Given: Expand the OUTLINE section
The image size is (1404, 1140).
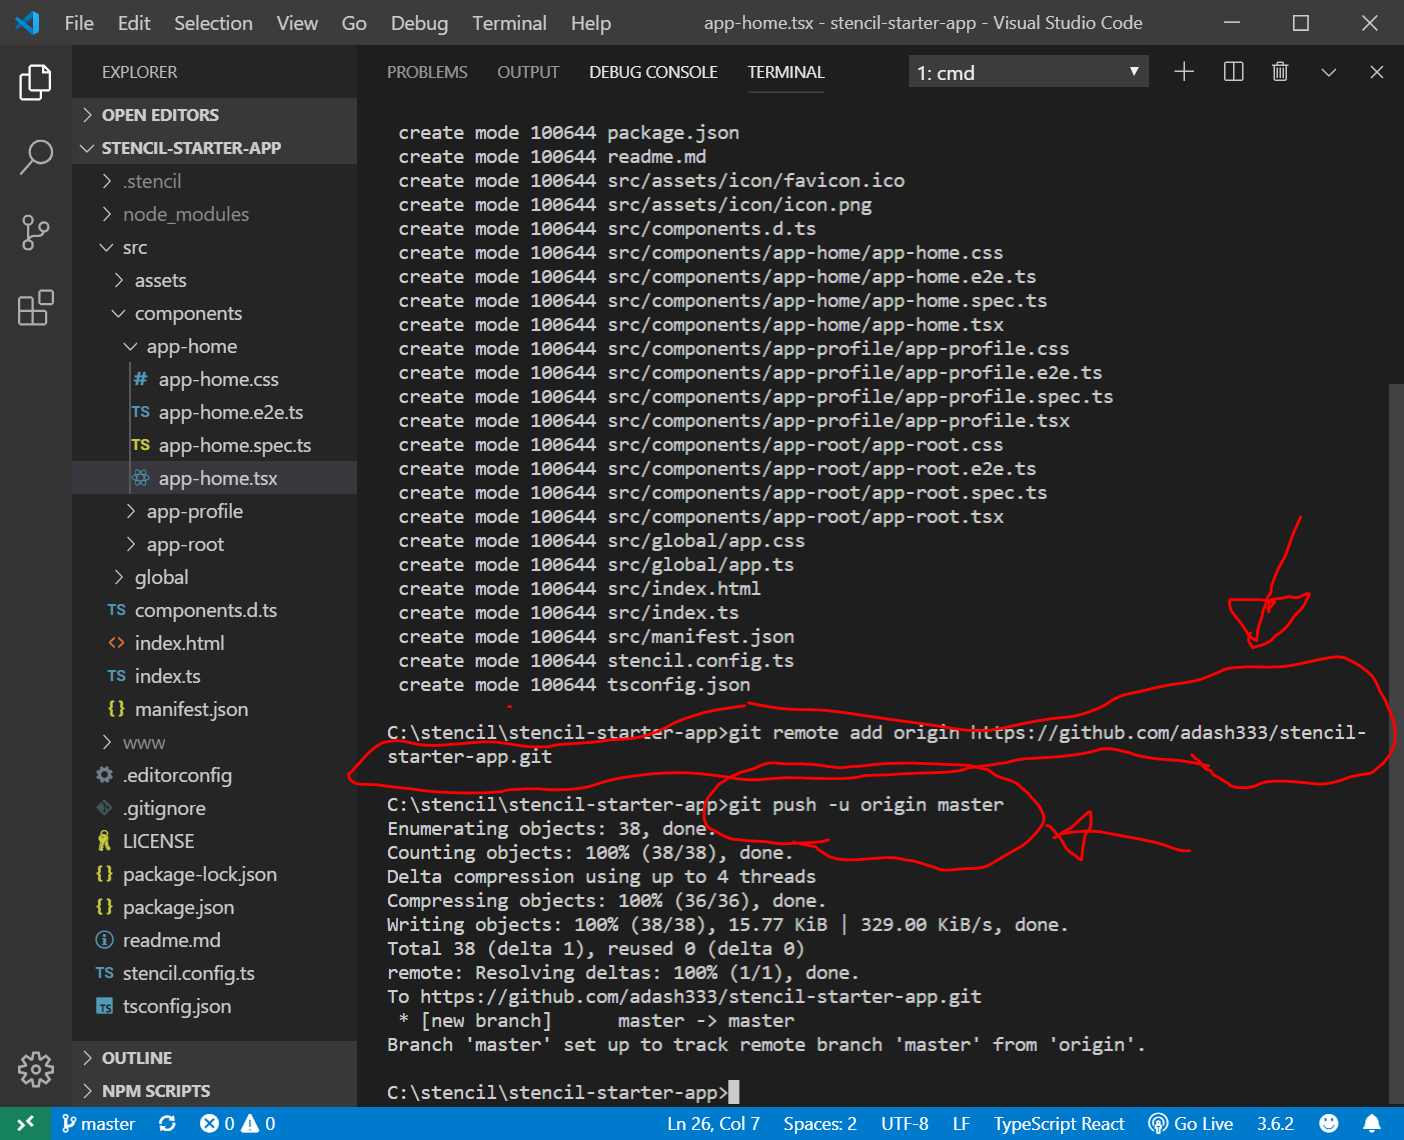Looking at the screenshot, I should (x=136, y=1058).
